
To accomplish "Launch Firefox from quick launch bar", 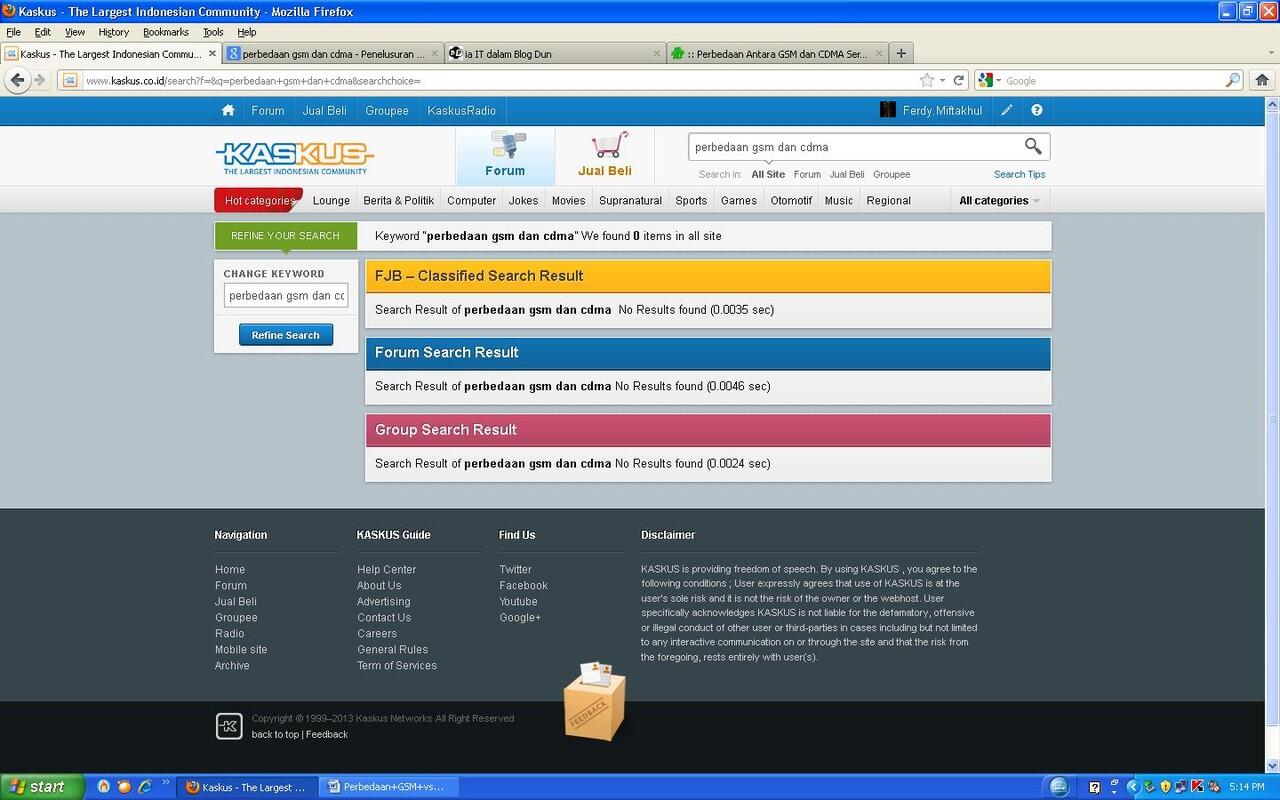I will pyautogui.click(x=124, y=787).
